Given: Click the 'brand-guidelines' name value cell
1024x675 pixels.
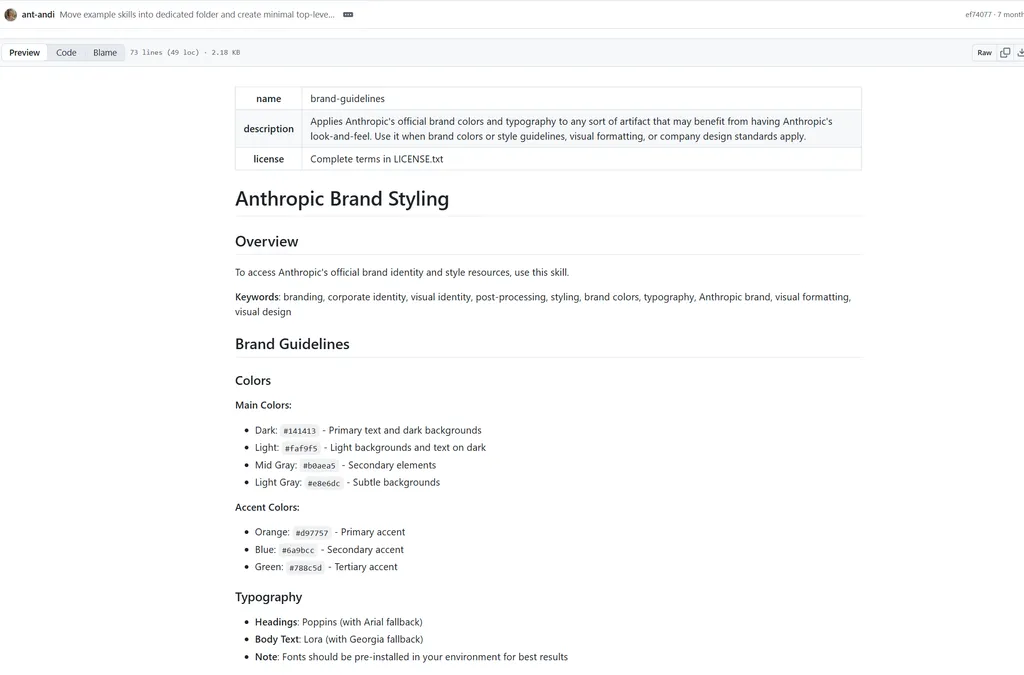Looking at the screenshot, I should pos(581,99).
